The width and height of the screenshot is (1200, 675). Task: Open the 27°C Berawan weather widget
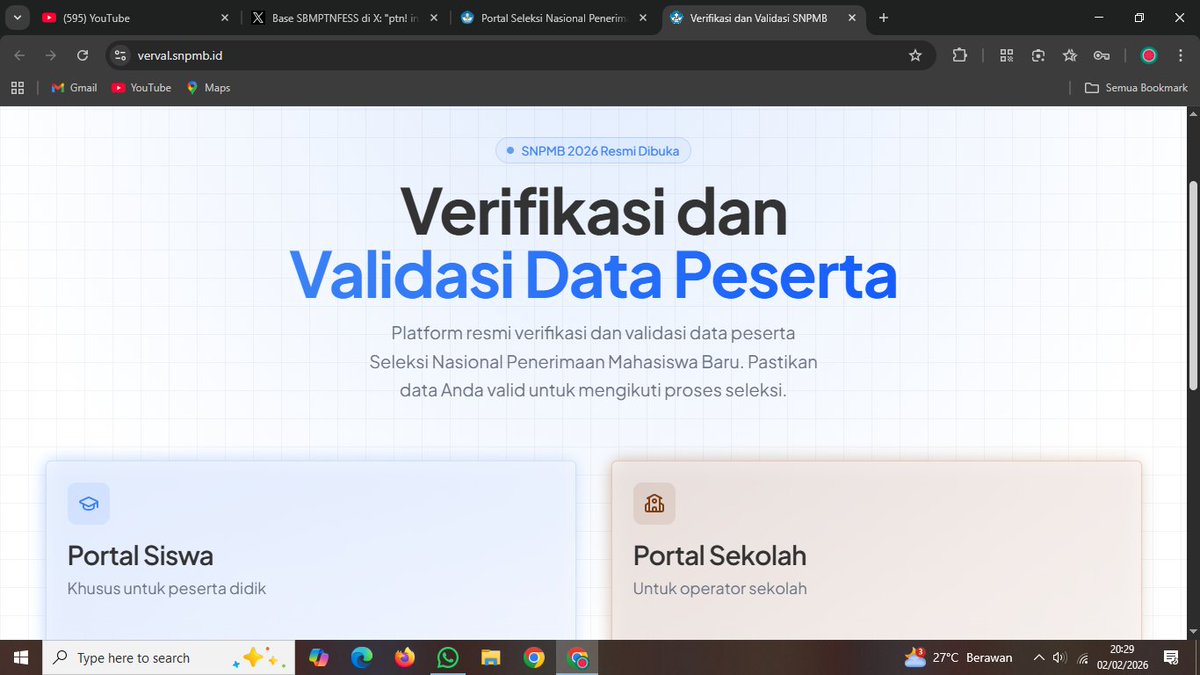[958, 658]
